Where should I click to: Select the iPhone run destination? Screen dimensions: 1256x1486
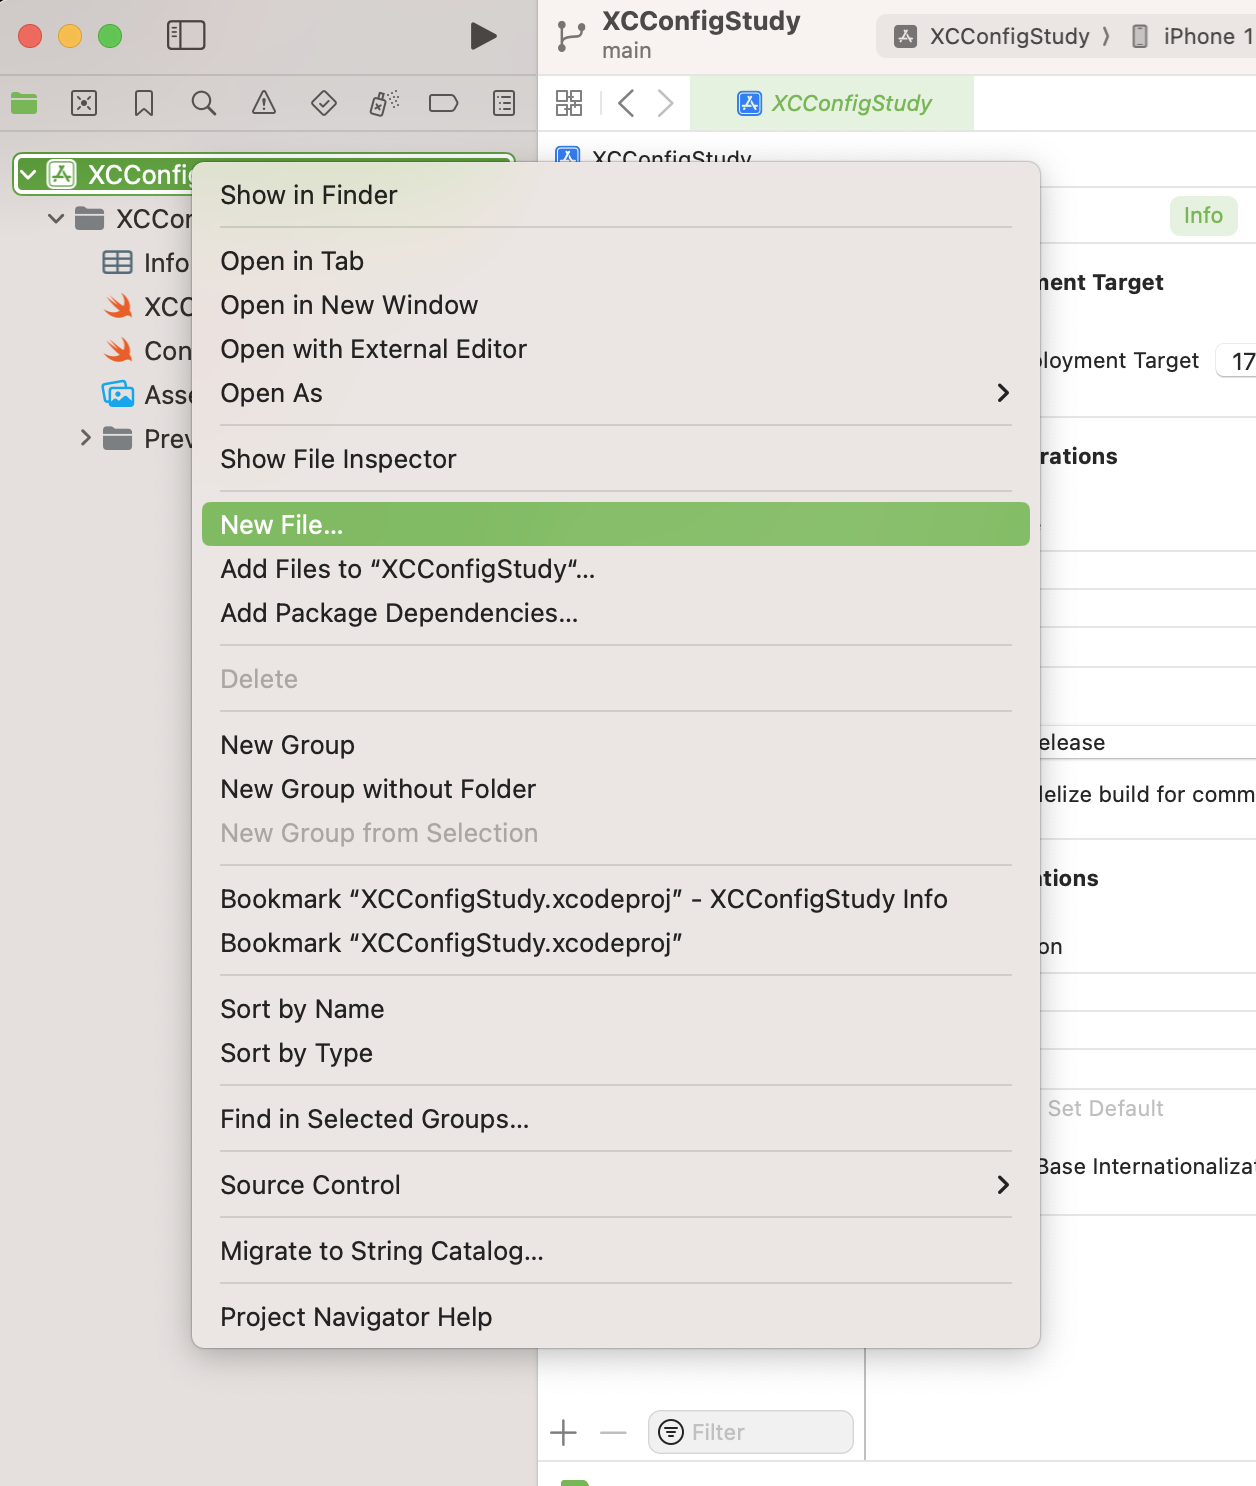[1195, 37]
